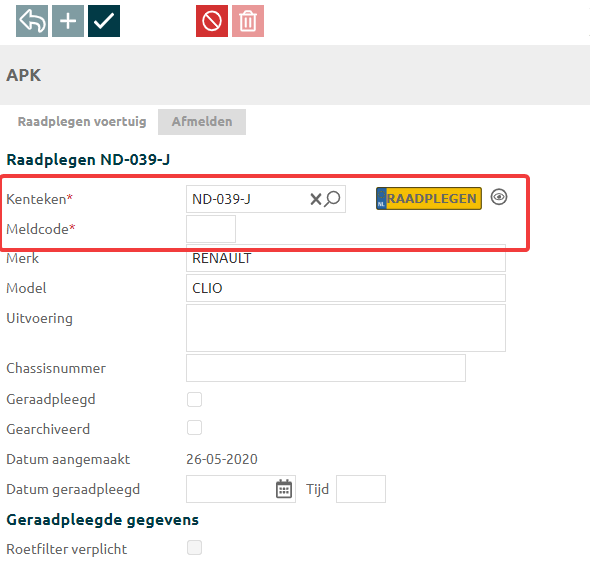
Task: Select the Model field showing CLIO
Action: 346,288
